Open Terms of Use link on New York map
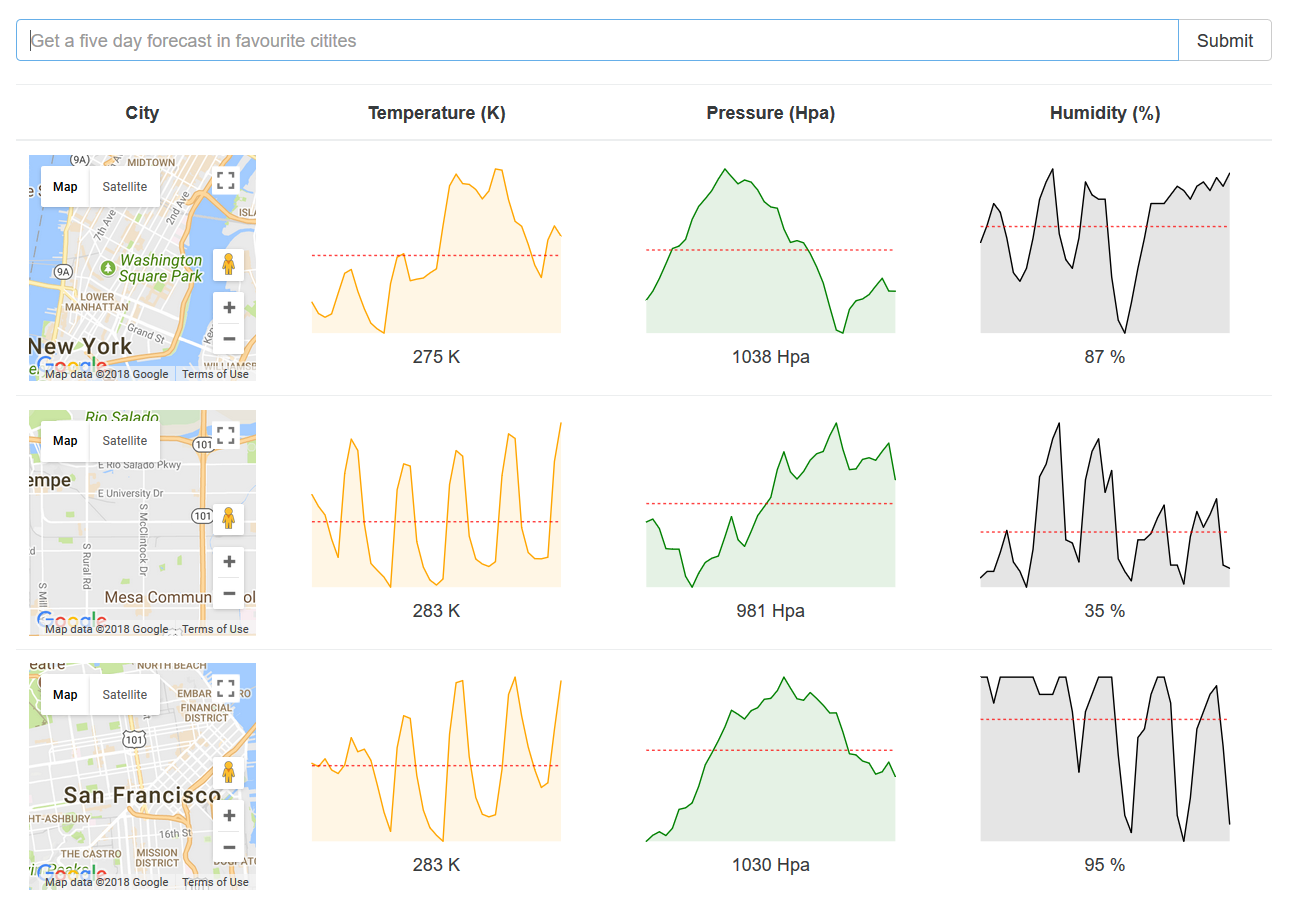The width and height of the screenshot is (1297, 919). click(x=215, y=374)
